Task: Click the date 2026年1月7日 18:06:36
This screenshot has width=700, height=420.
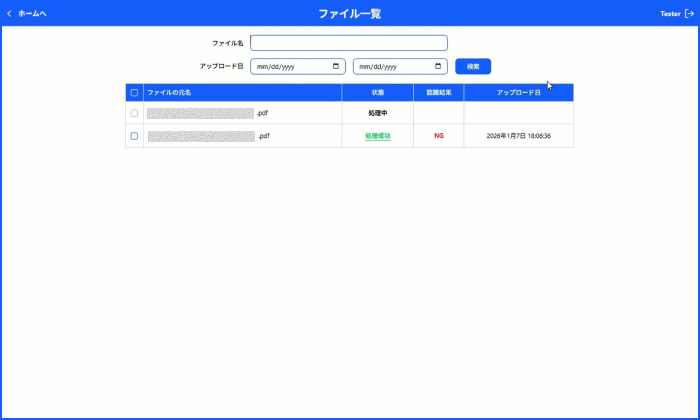Action: click(x=518, y=136)
